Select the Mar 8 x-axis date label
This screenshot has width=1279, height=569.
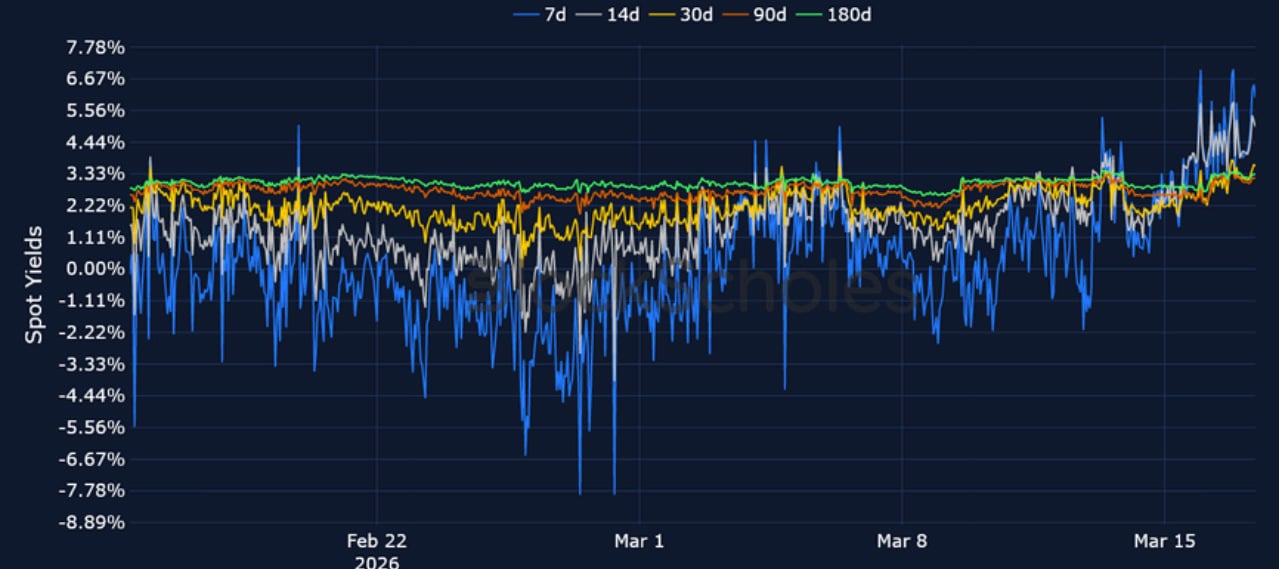(901, 541)
